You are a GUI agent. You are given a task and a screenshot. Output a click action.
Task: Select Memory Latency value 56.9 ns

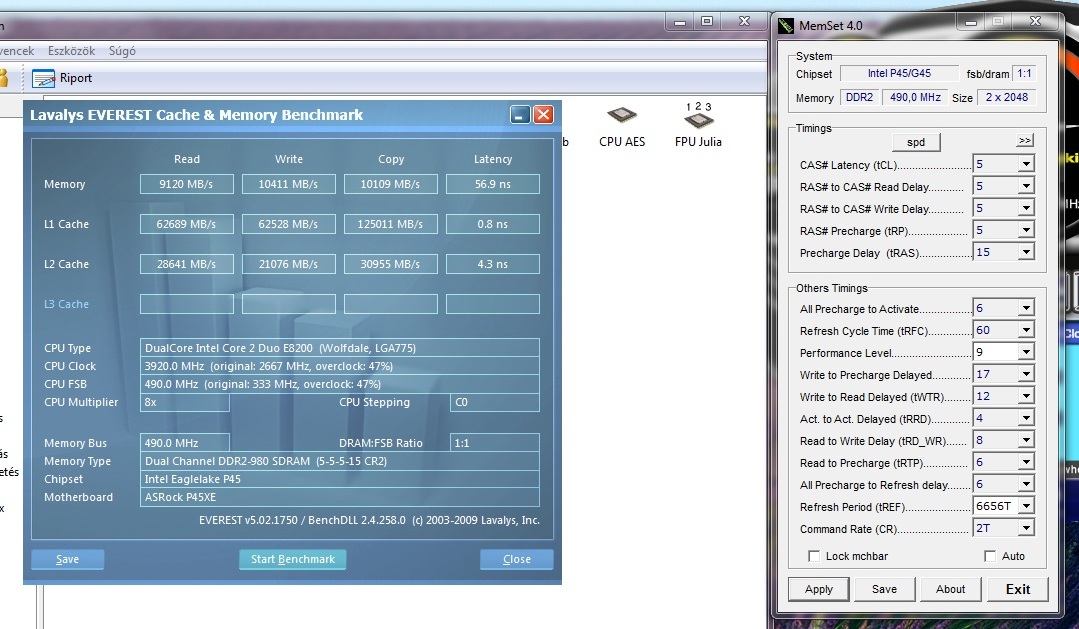(x=493, y=184)
